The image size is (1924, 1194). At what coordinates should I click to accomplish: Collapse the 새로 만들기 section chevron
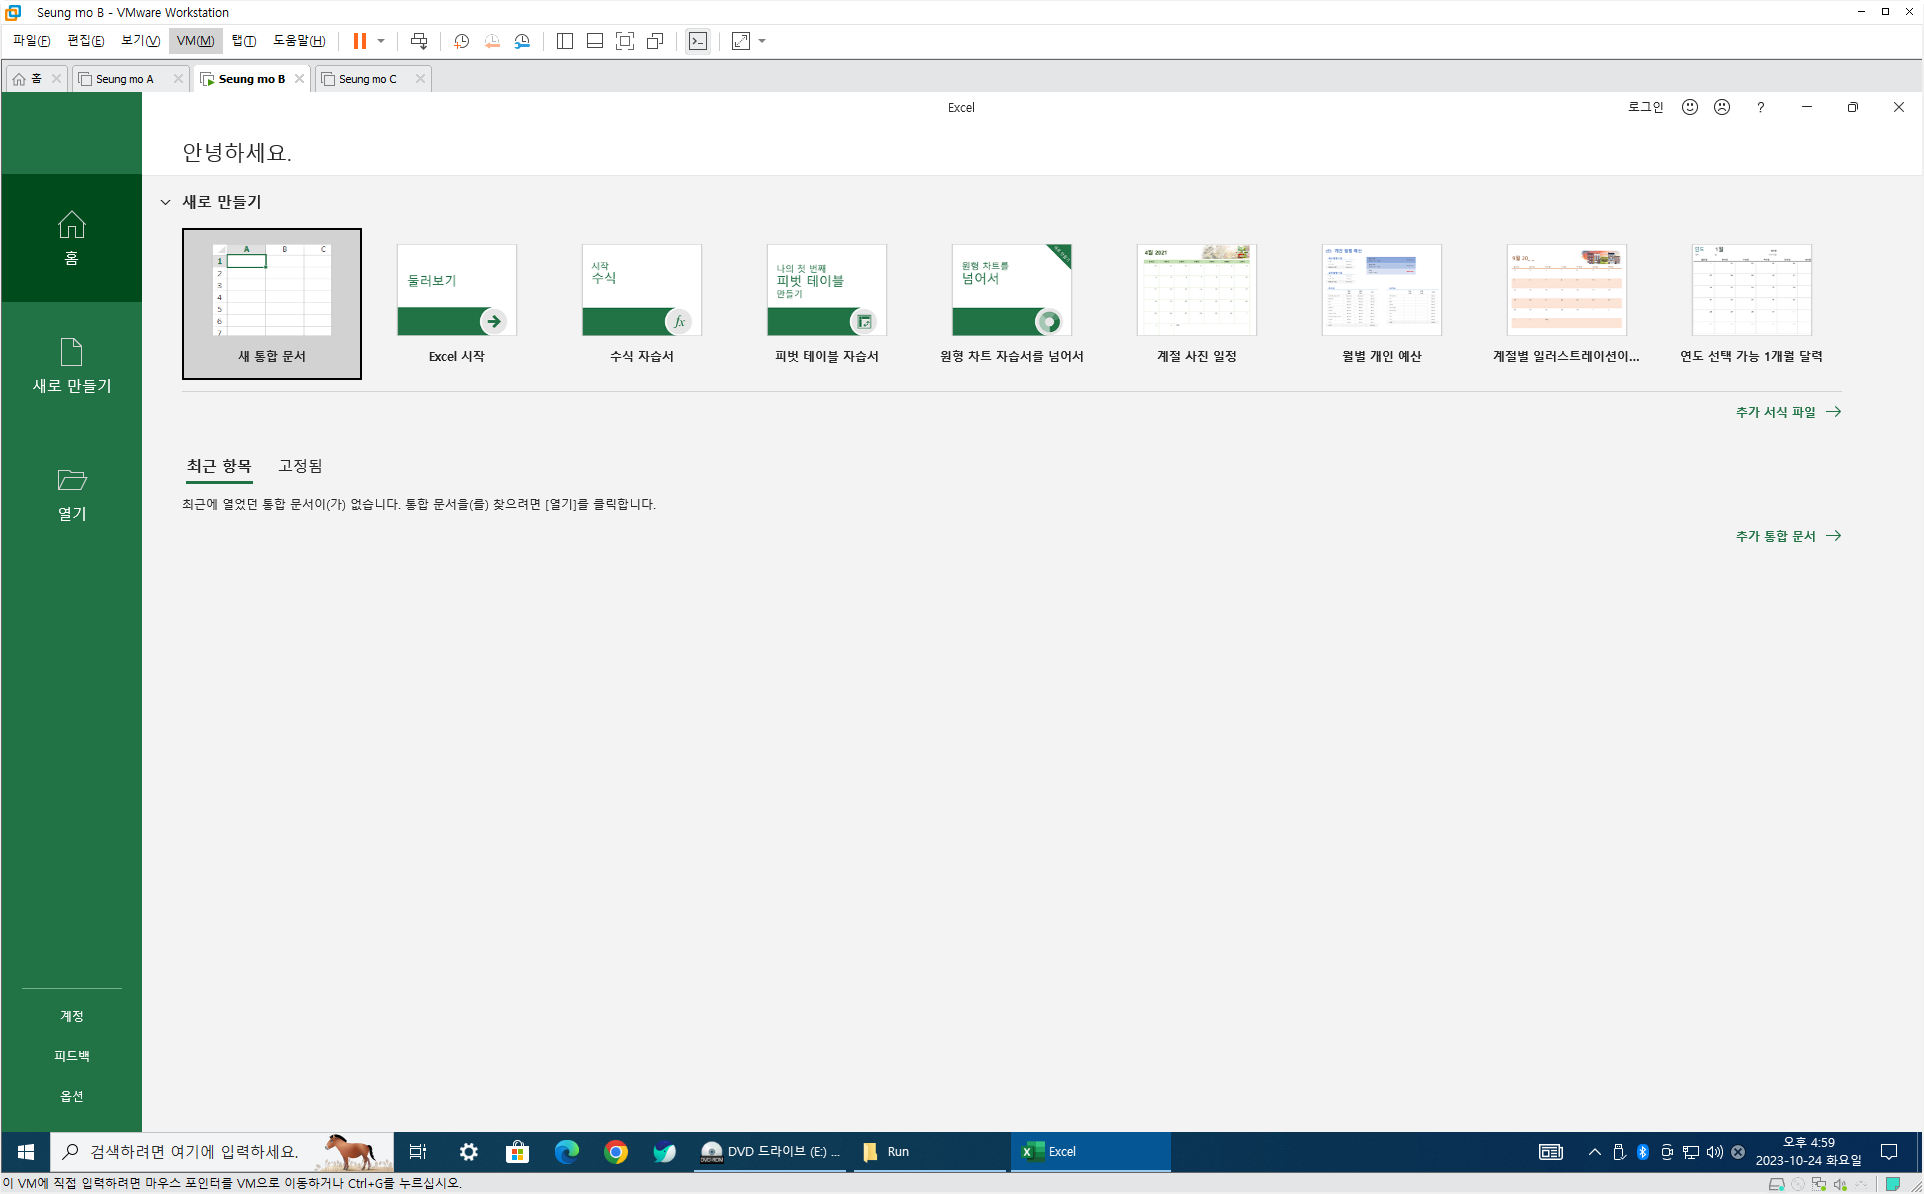point(165,202)
